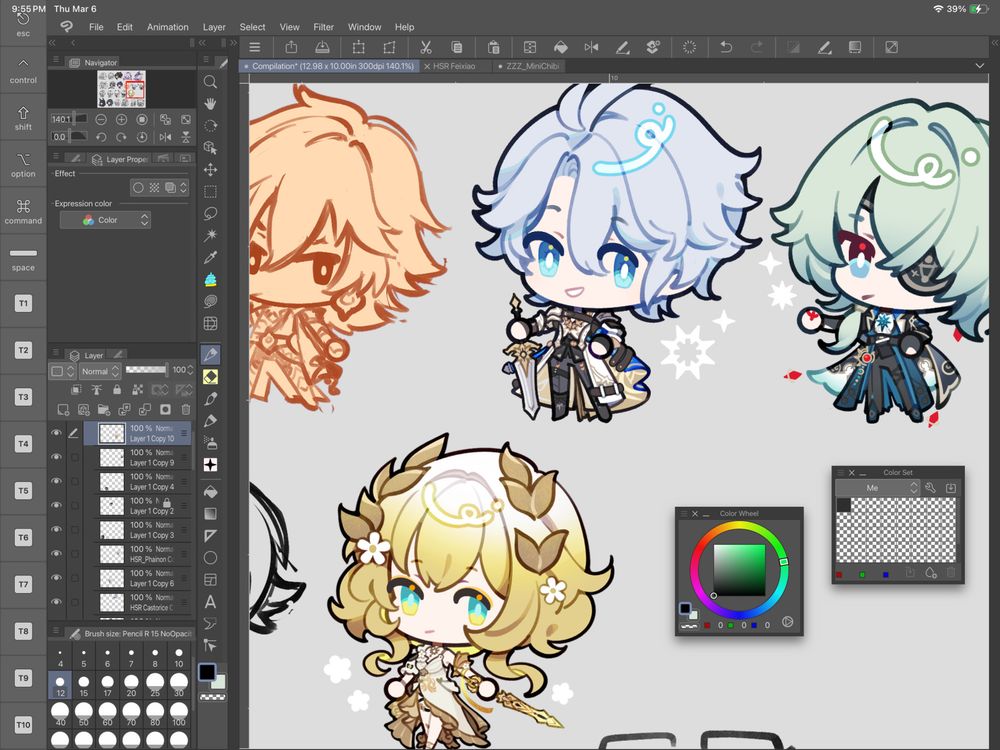
Task: Select the Gradient tool
Action: click(x=210, y=514)
